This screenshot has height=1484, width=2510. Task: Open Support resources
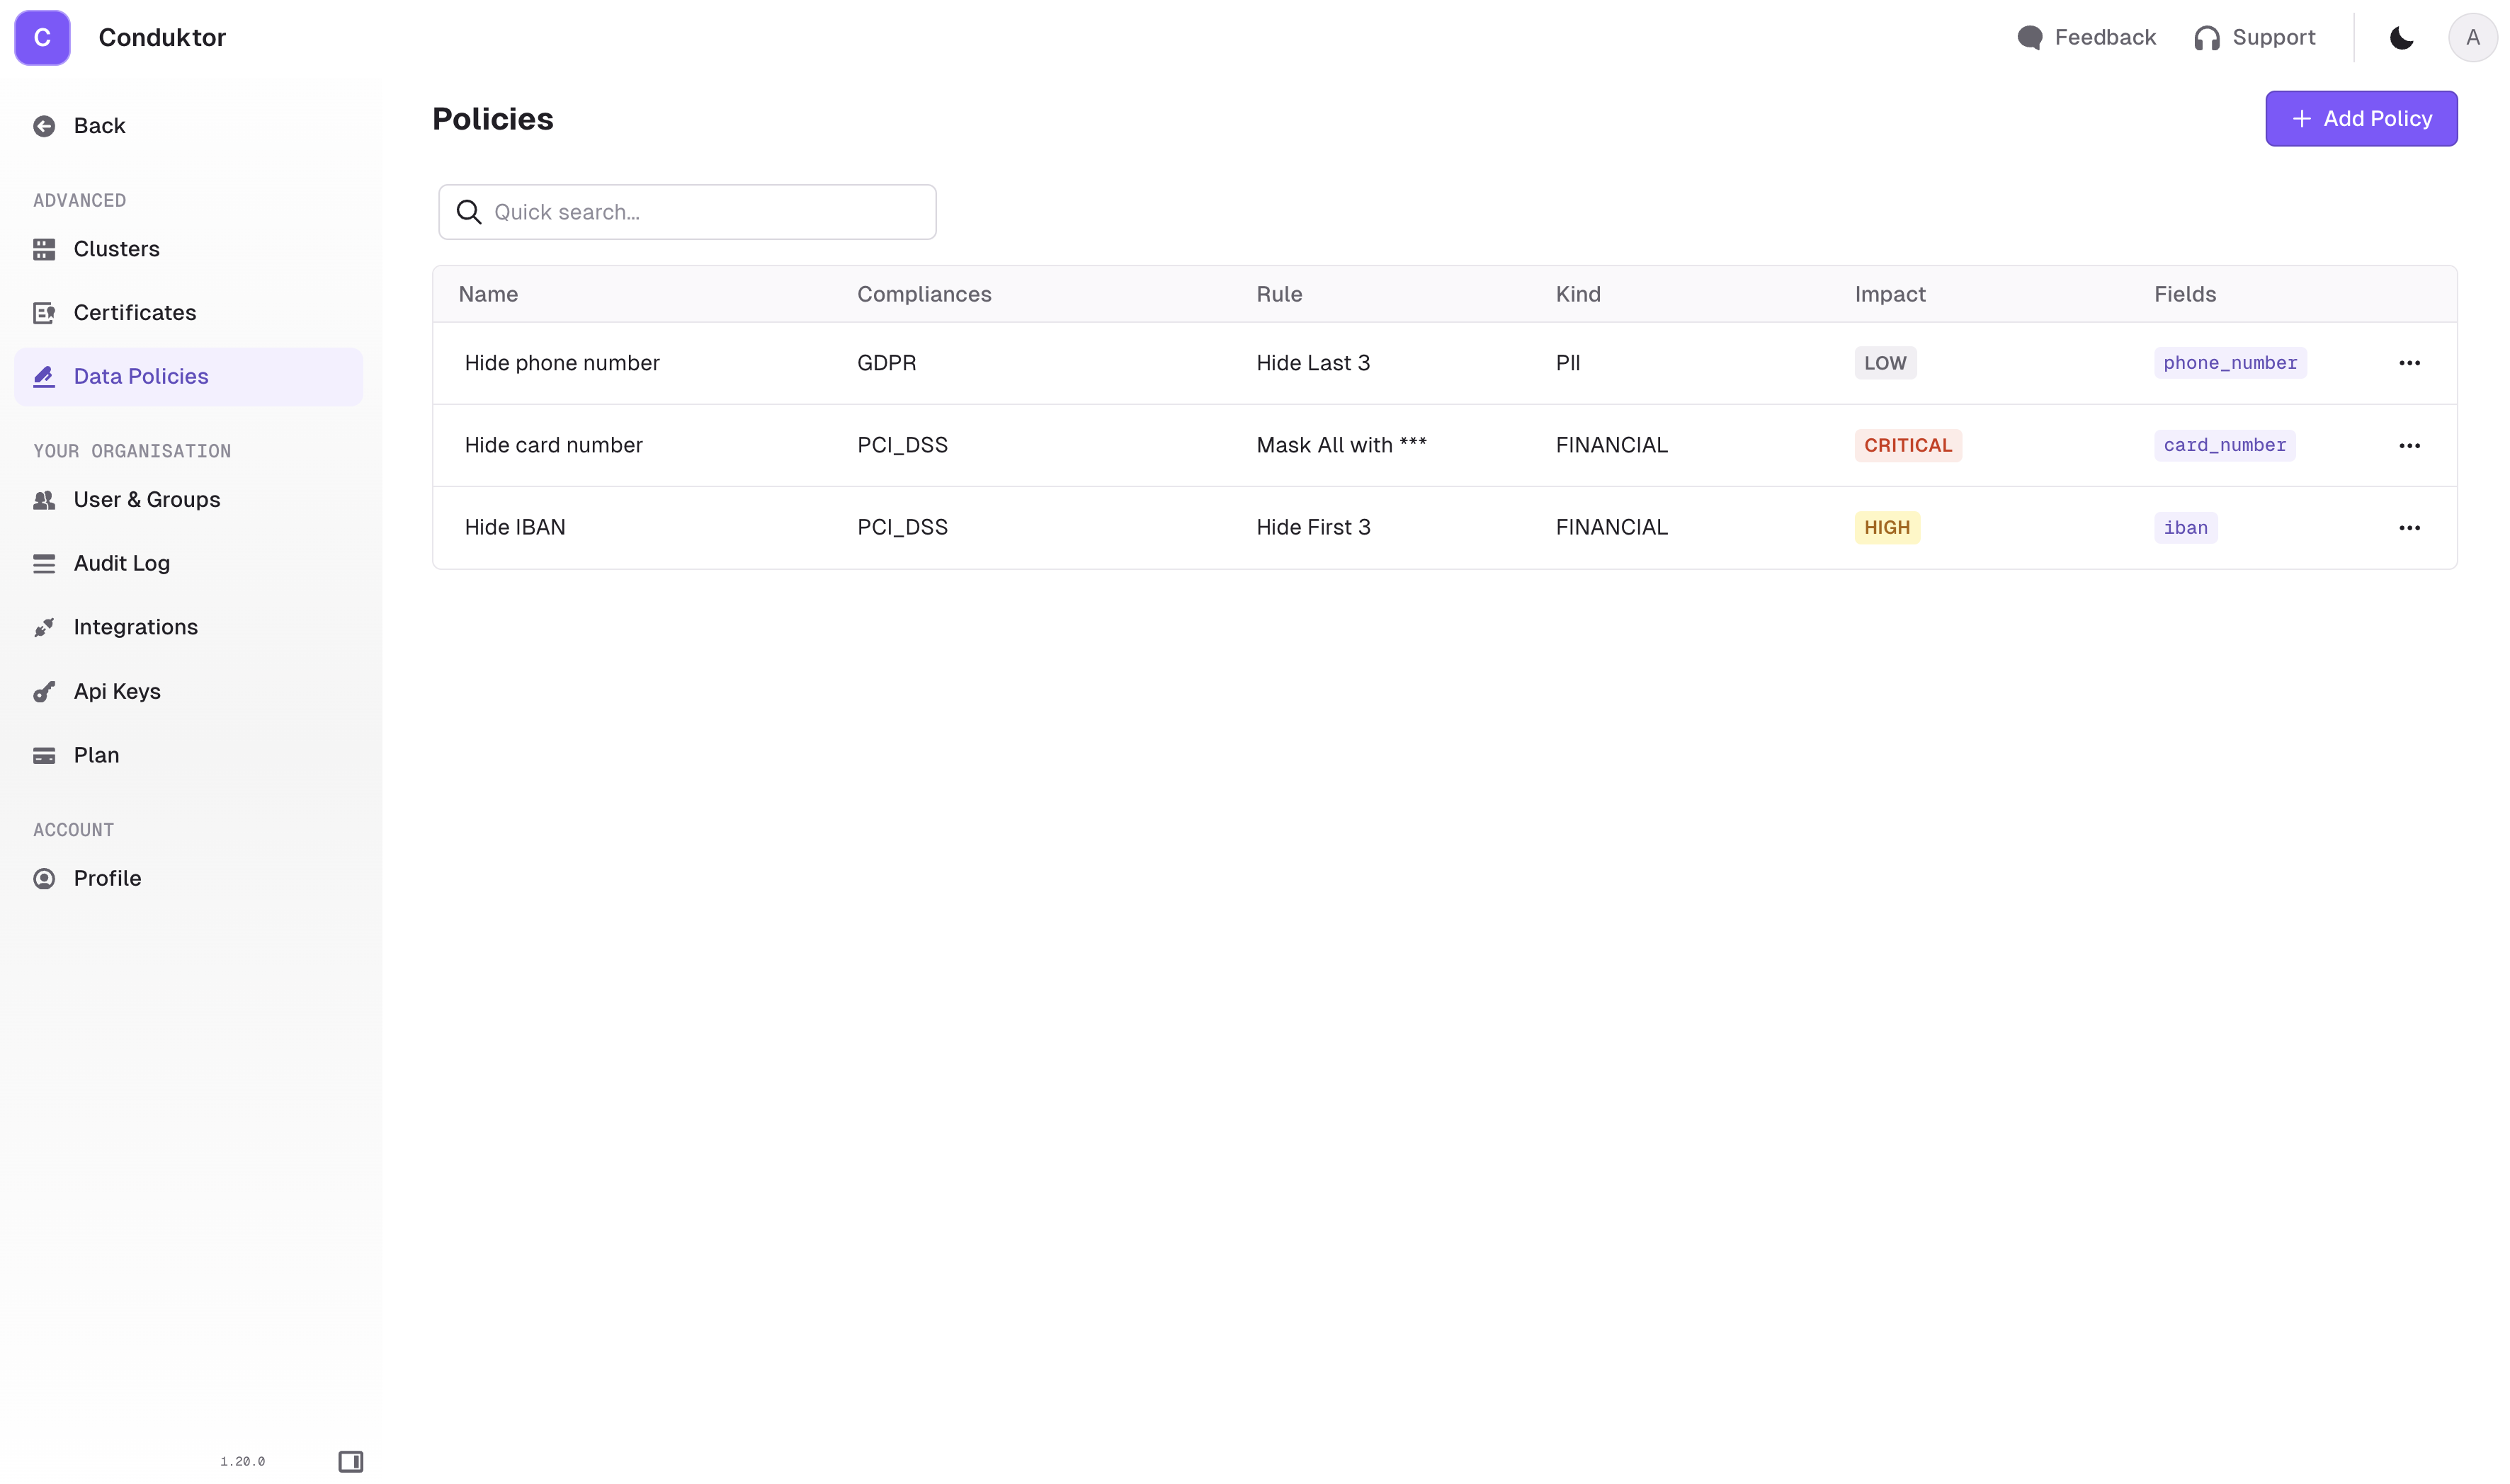pos(2256,37)
